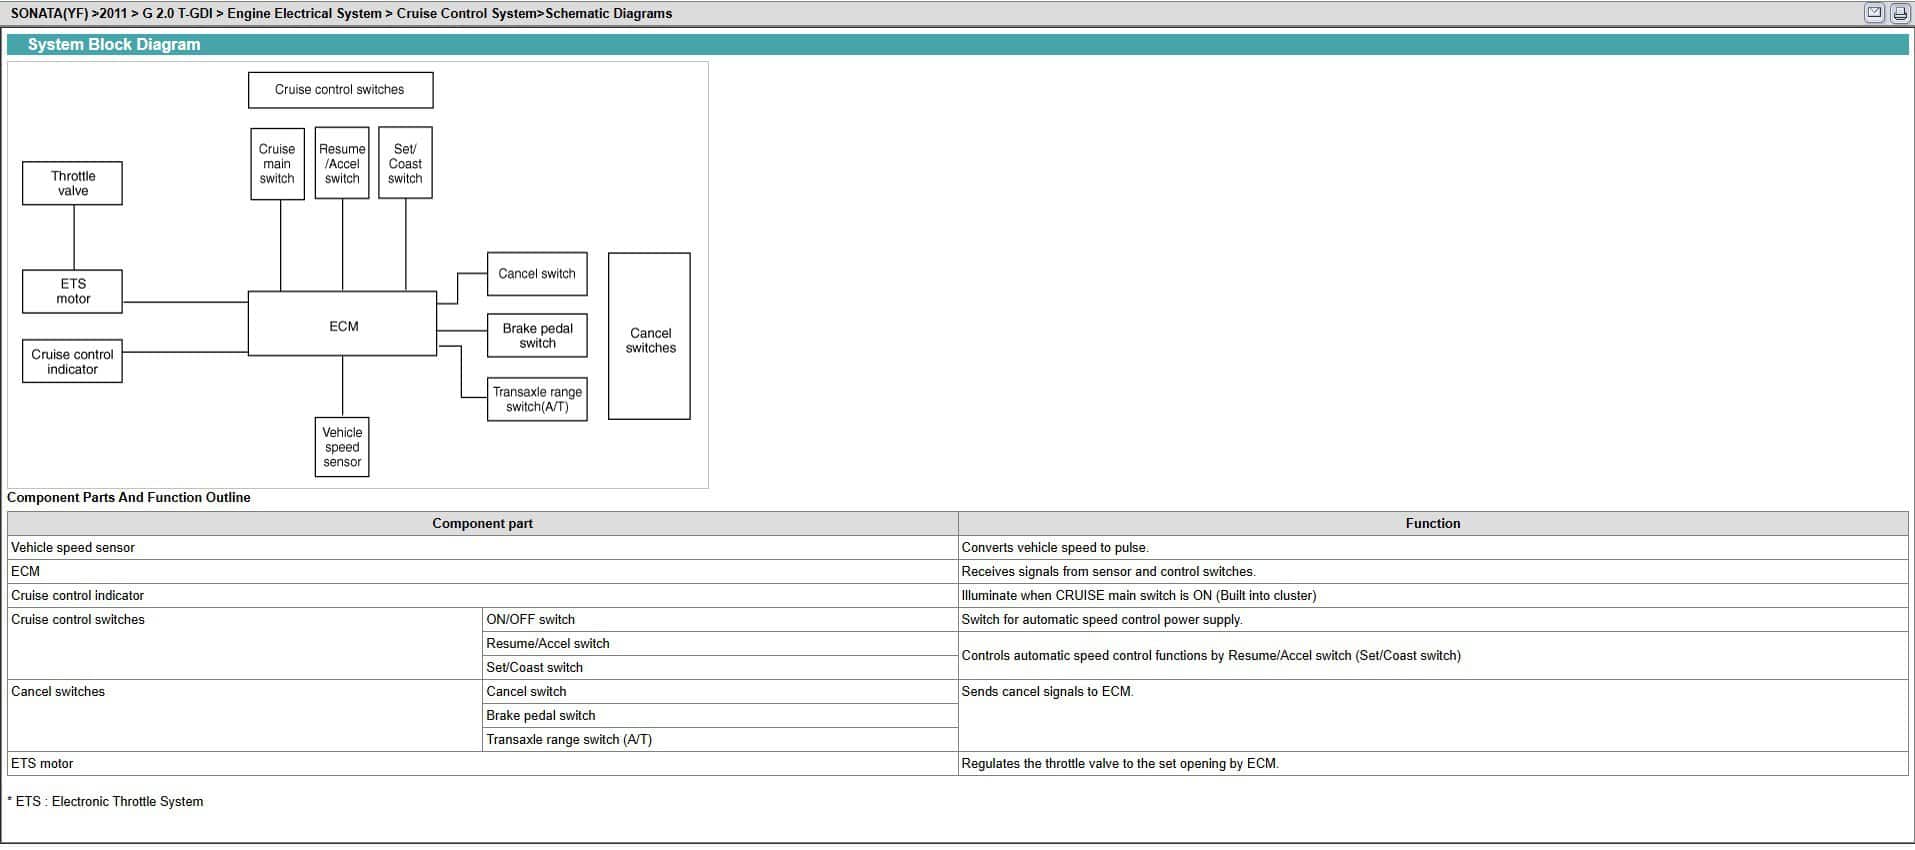Screen dimensions: 1915x850
Task: Click the Component part column header
Action: point(482,523)
